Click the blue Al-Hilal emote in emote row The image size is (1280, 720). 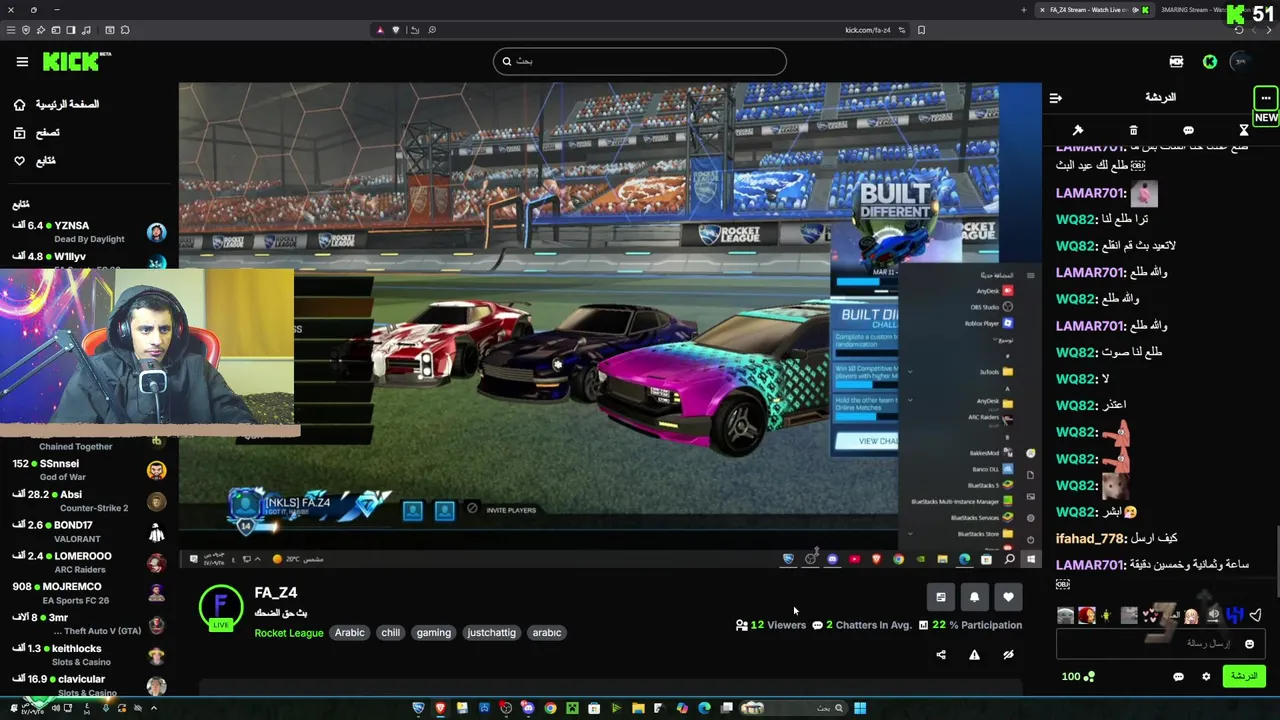click(1234, 615)
